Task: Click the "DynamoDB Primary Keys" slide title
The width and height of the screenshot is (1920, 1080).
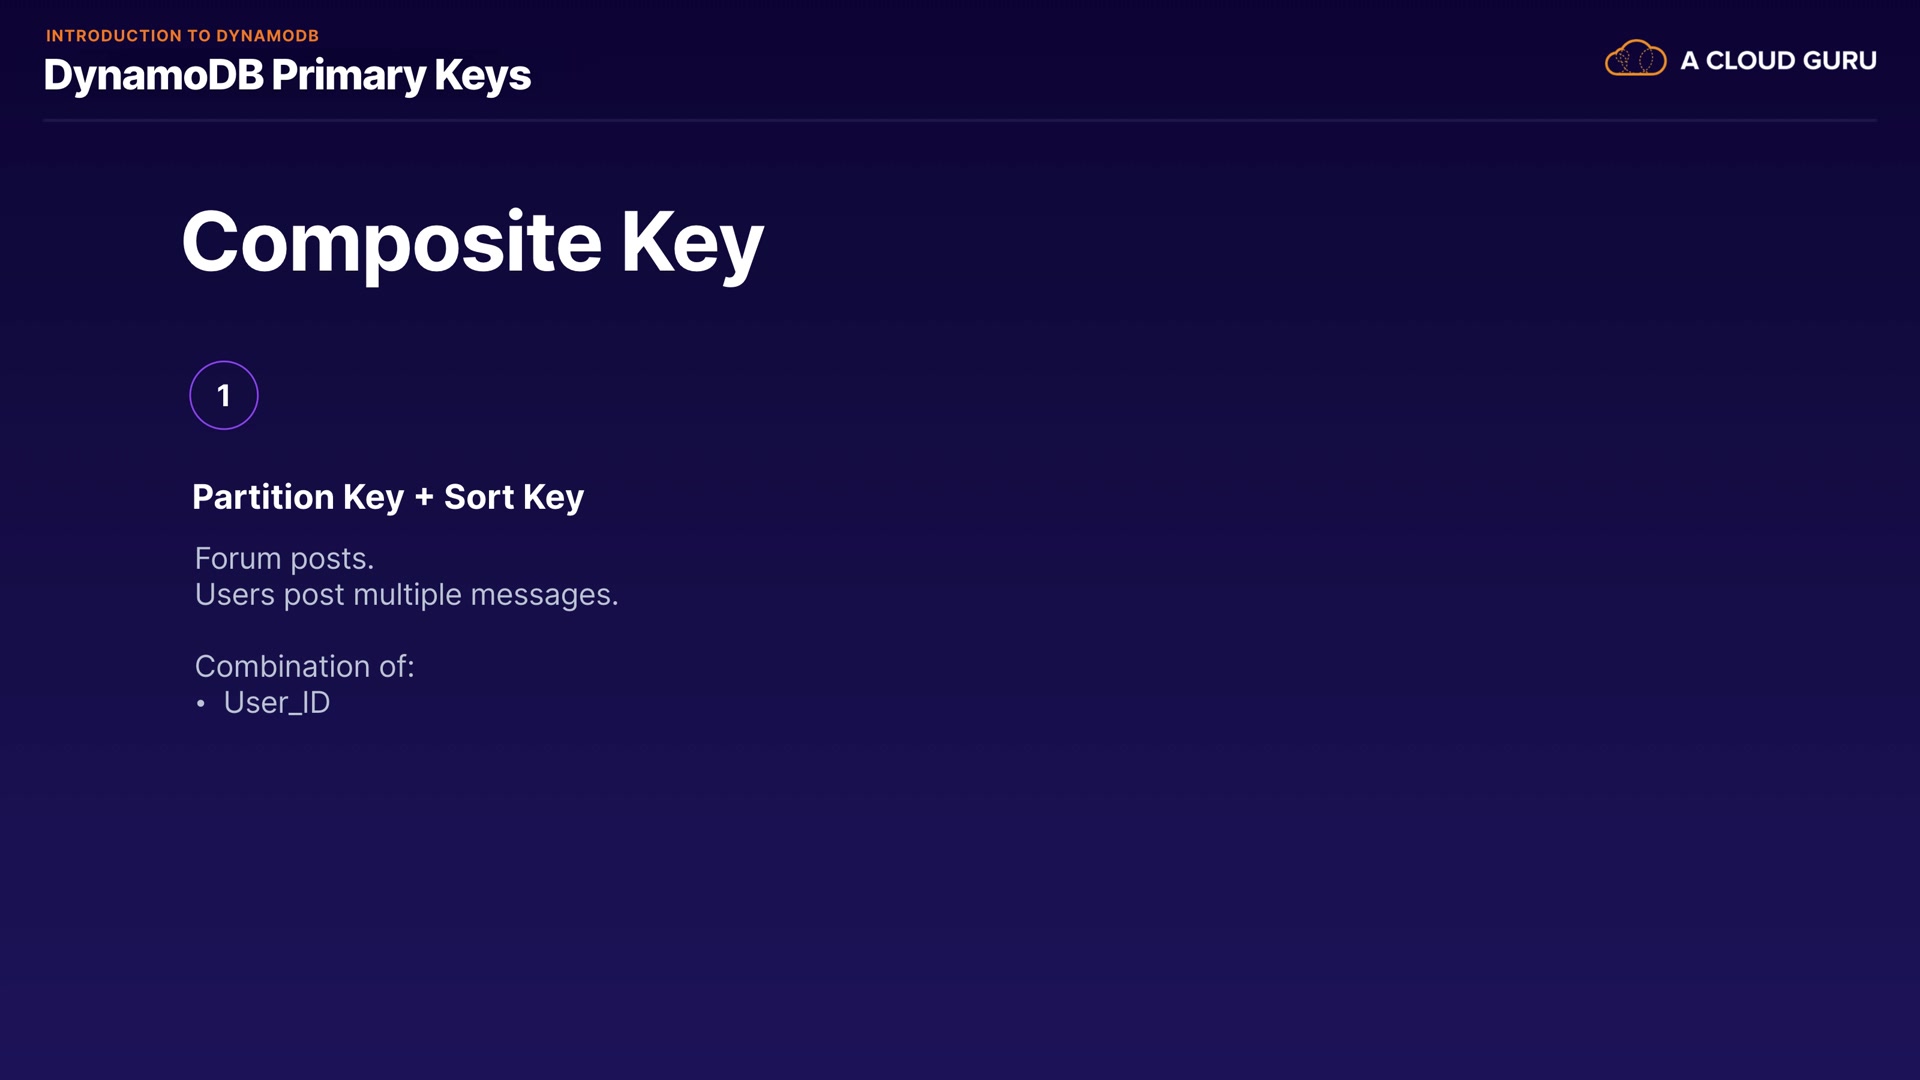Action: pos(287,76)
